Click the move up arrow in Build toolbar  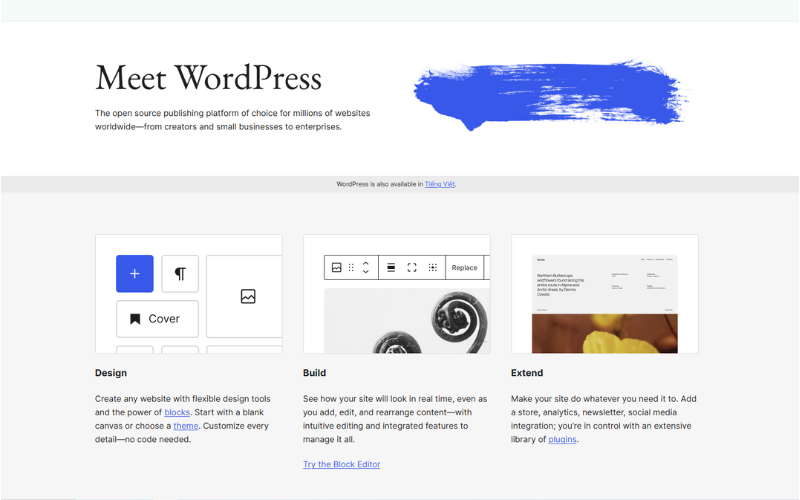pos(365,263)
